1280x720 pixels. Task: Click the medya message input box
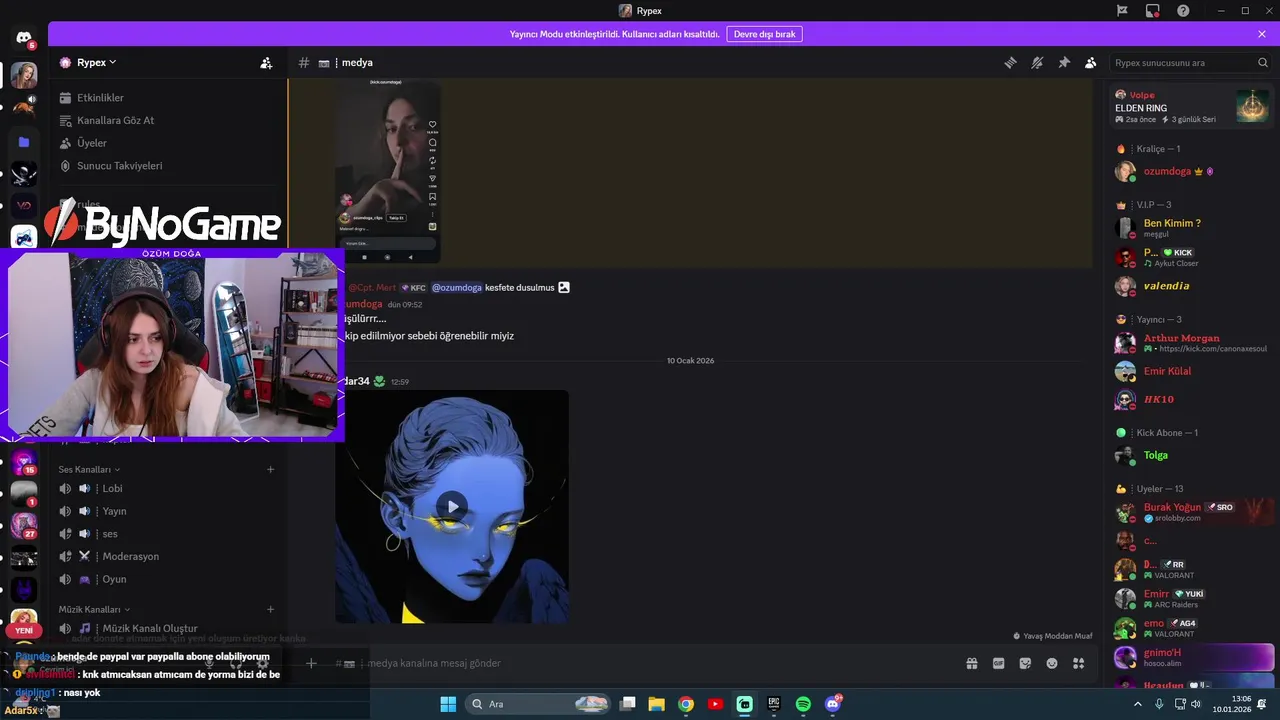(640, 663)
